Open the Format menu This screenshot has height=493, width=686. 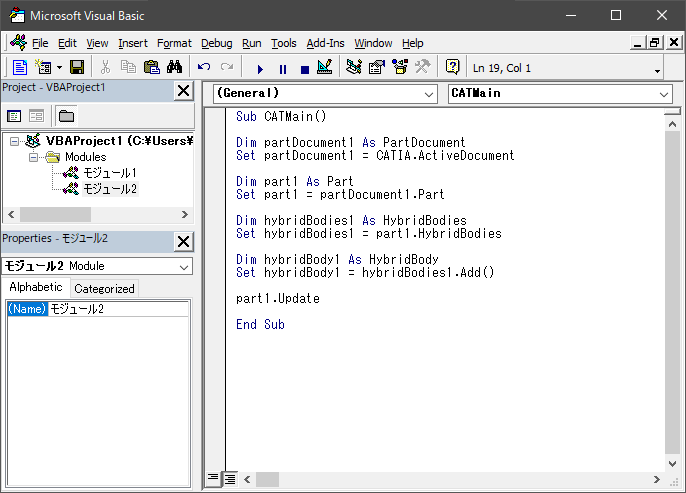[174, 43]
